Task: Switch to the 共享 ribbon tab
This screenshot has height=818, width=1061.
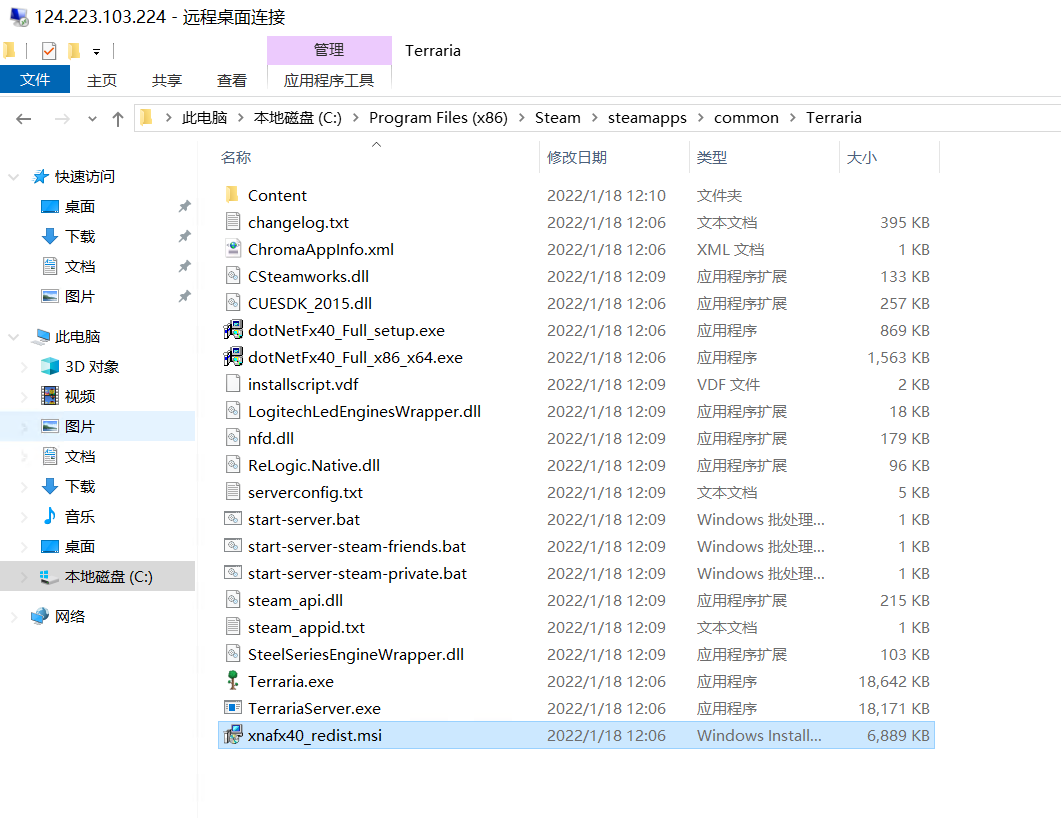Action: tap(167, 80)
